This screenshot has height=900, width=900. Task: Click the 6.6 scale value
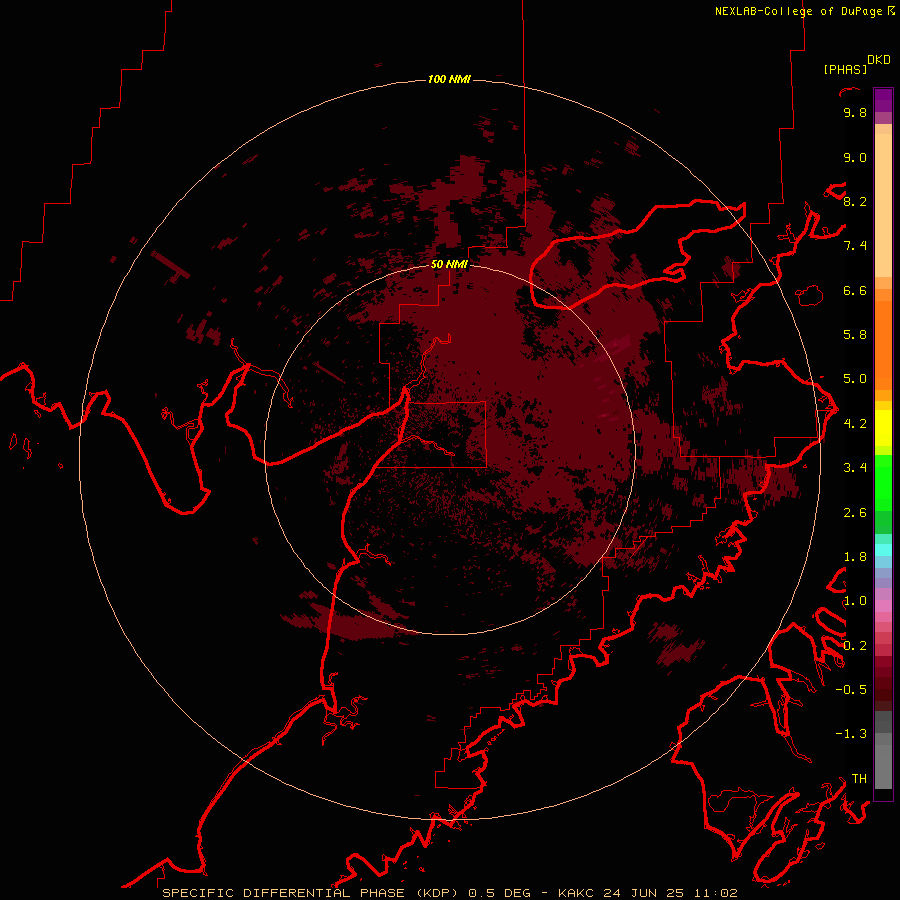coord(855,290)
